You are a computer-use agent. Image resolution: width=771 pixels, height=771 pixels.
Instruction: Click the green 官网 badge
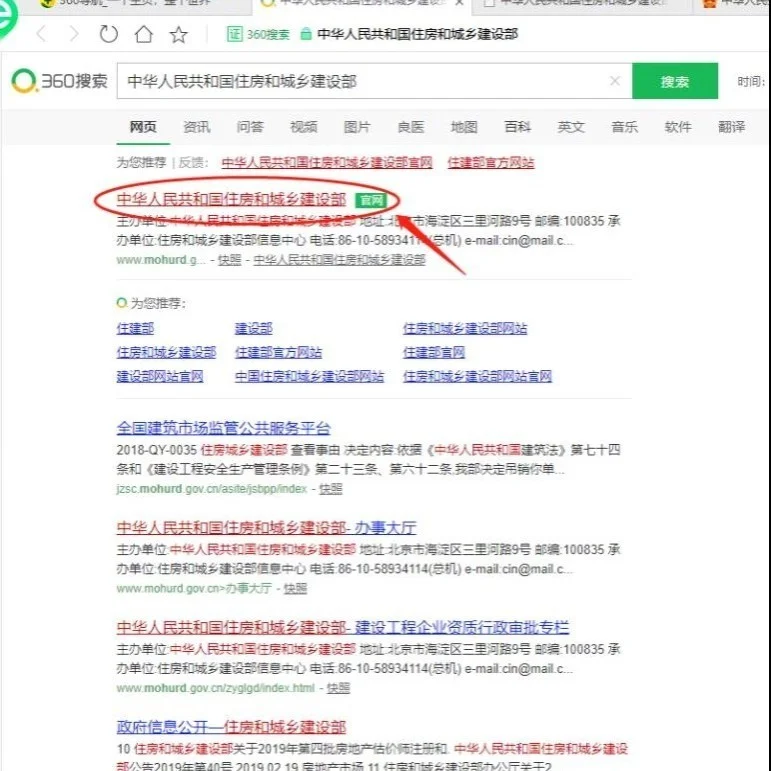click(x=371, y=200)
